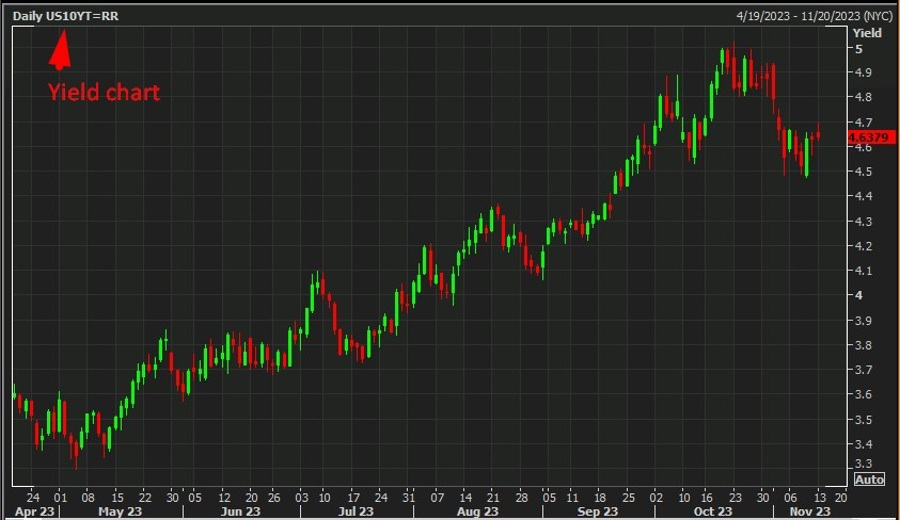The width and height of the screenshot is (900, 520).
Task: Click the red arrow annotation
Action: coord(60,49)
